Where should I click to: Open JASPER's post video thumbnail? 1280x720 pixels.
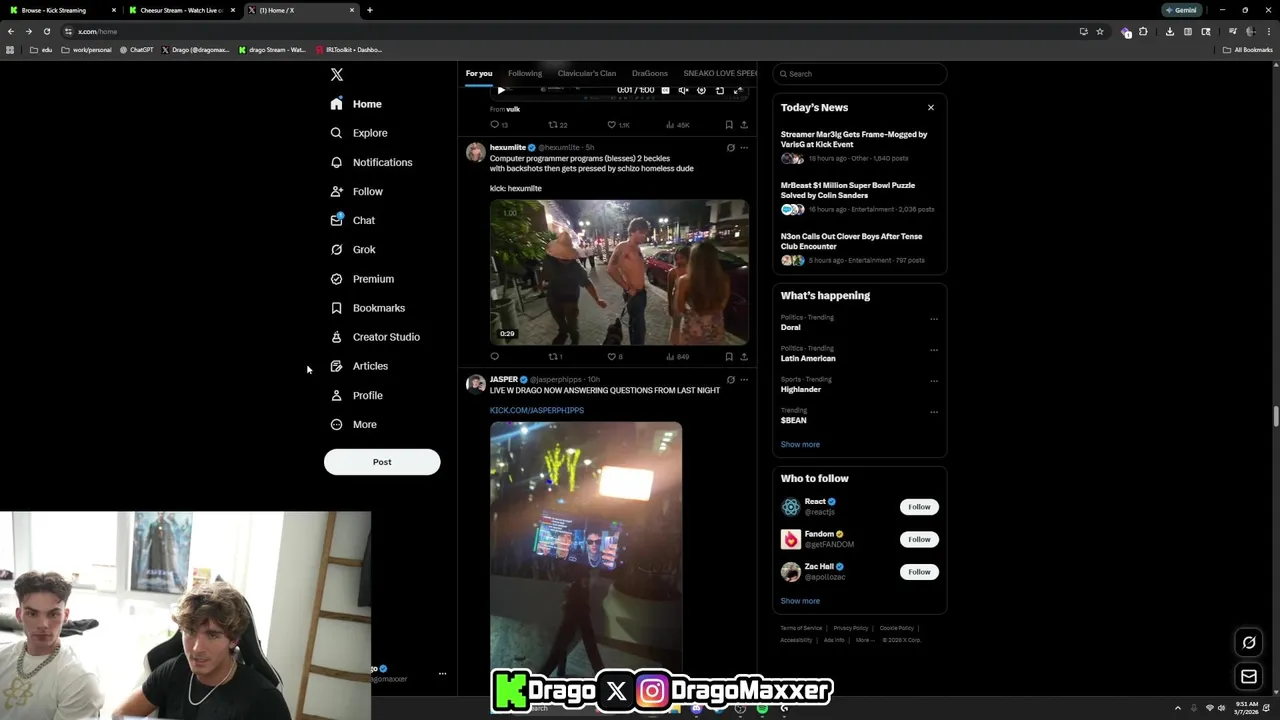[586, 548]
